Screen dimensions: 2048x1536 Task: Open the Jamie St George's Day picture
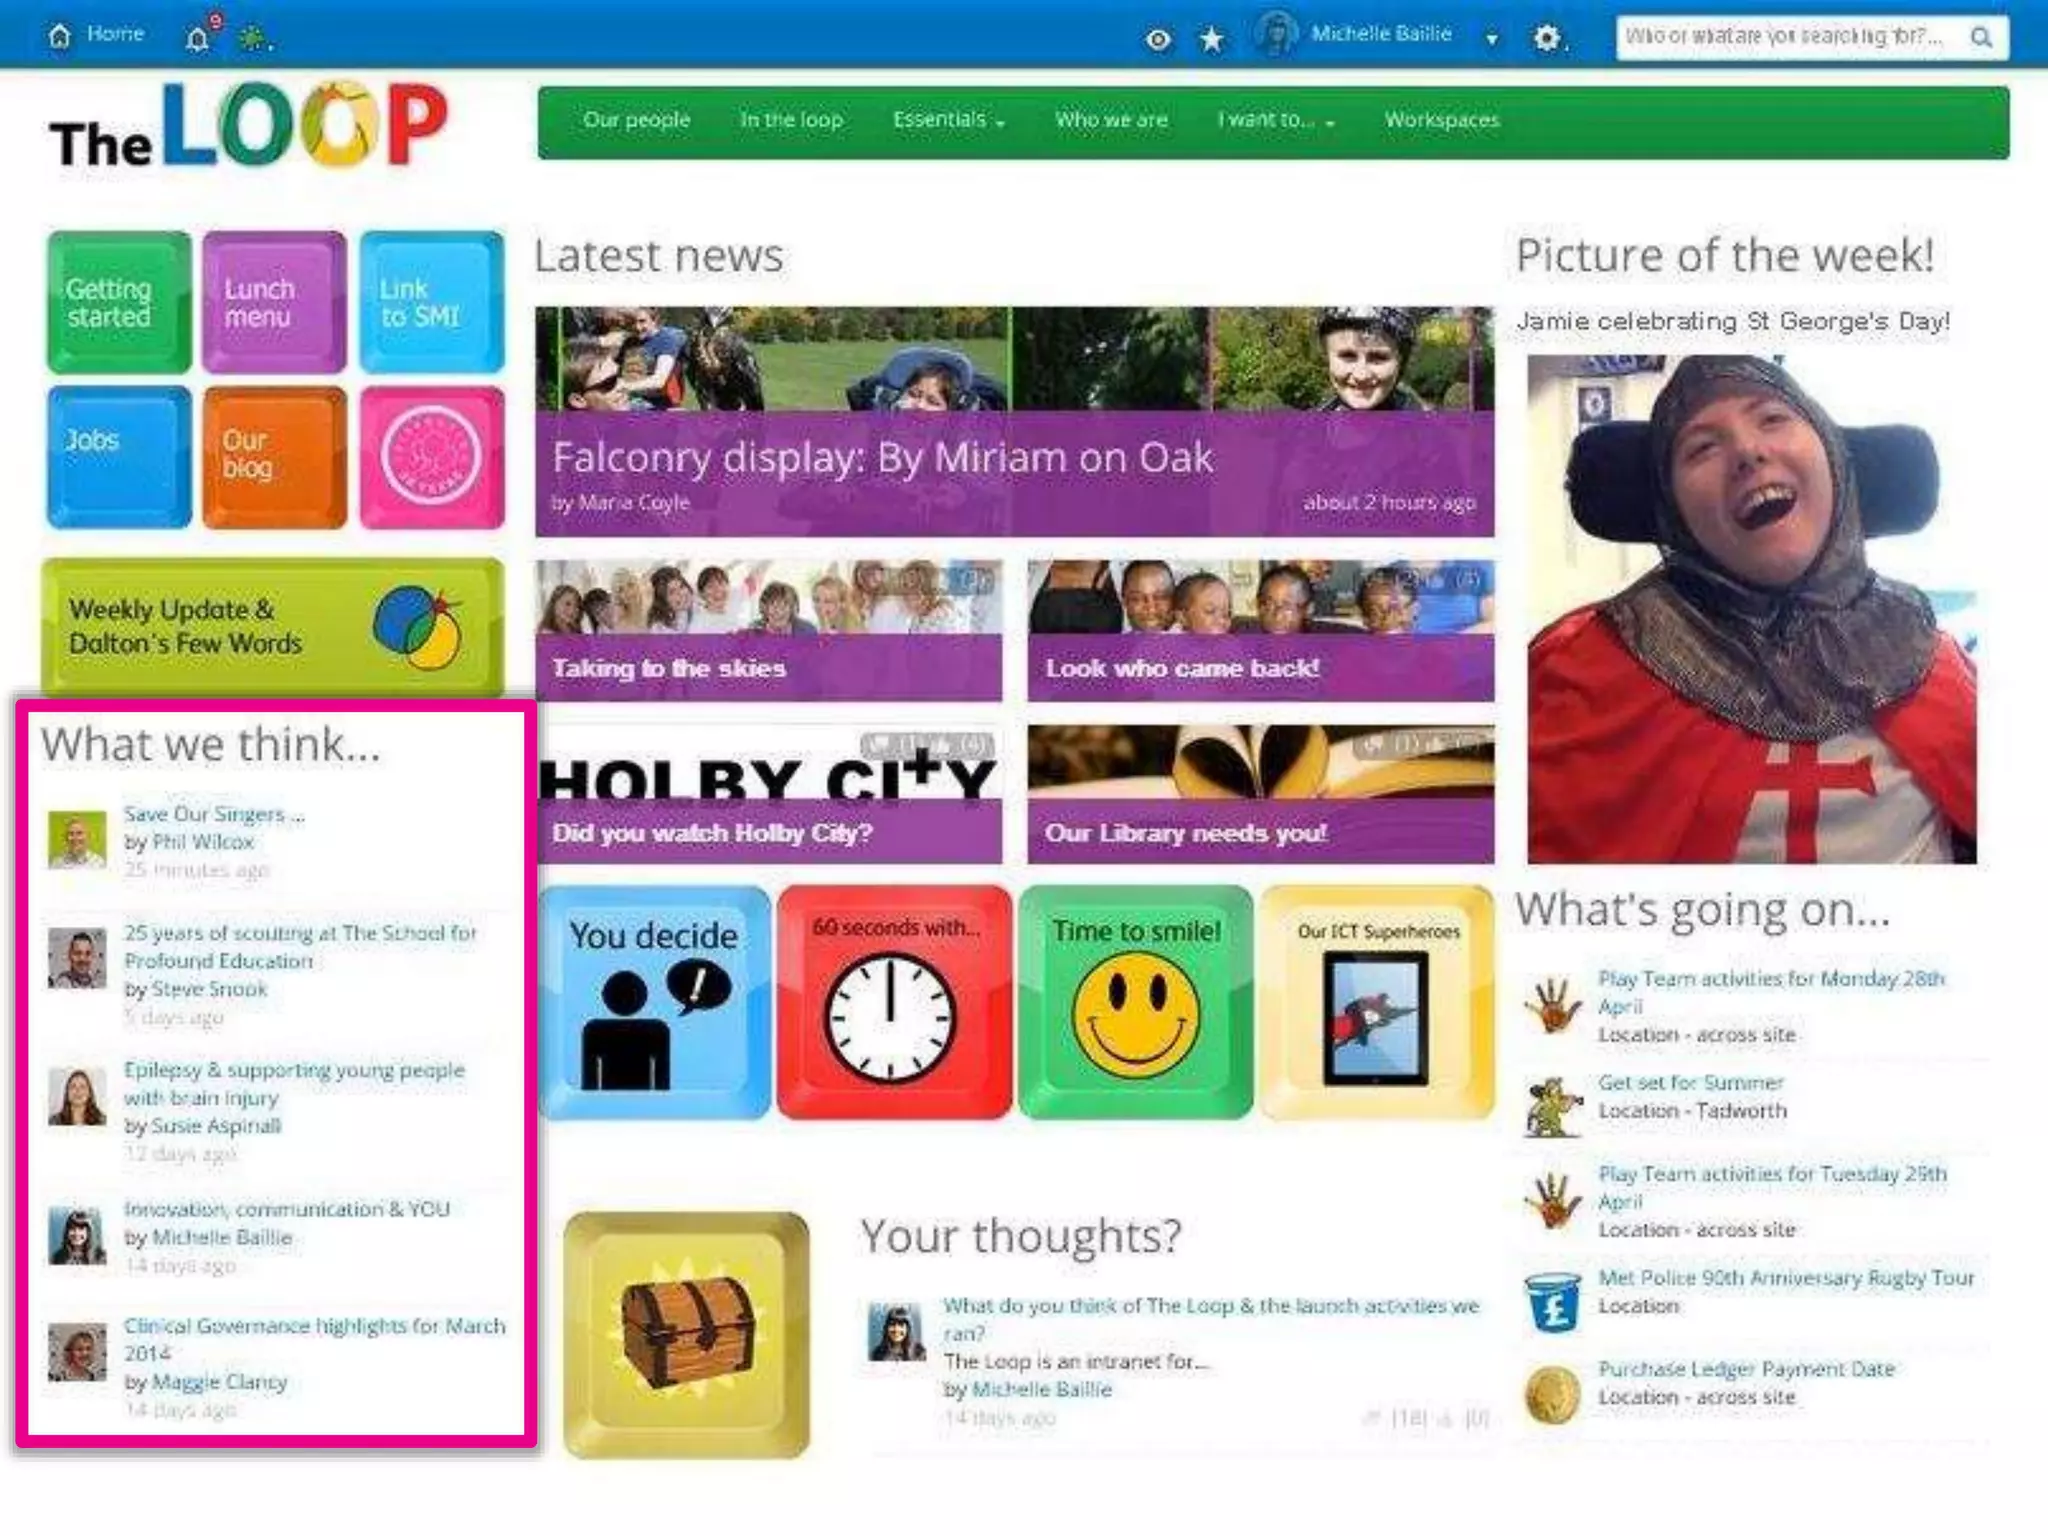point(1752,609)
